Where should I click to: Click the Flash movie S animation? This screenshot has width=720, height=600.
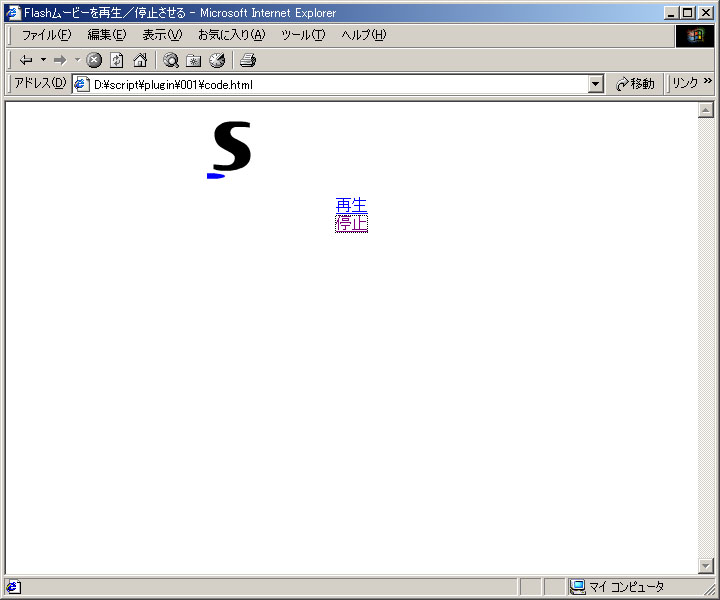(230, 149)
